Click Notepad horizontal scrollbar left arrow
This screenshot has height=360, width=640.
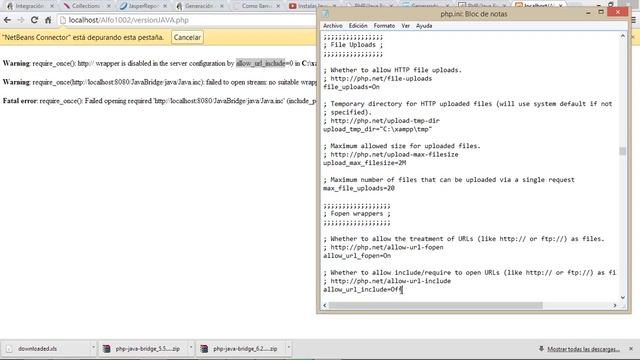[325, 305]
